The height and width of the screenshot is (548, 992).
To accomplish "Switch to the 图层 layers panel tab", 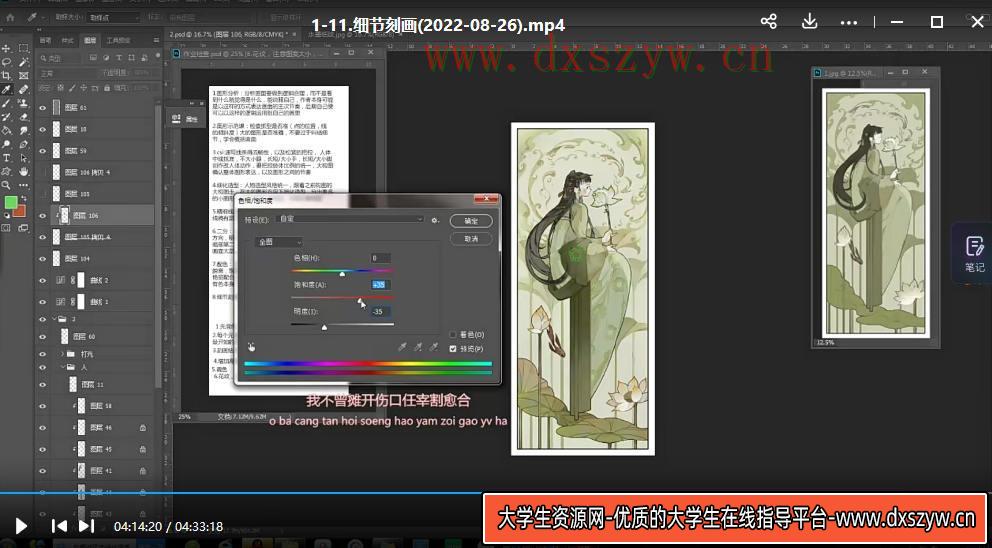I will pyautogui.click(x=90, y=40).
